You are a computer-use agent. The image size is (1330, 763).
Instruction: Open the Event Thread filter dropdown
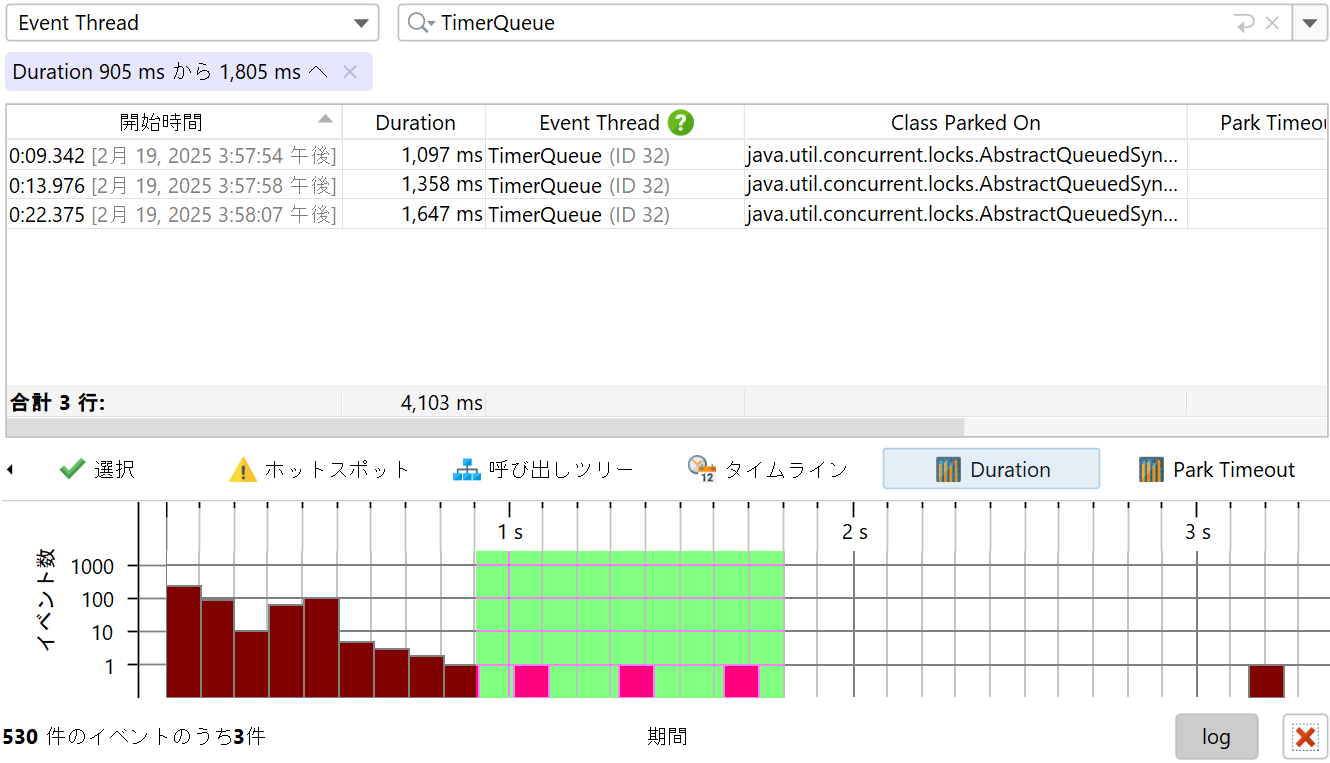click(192, 23)
